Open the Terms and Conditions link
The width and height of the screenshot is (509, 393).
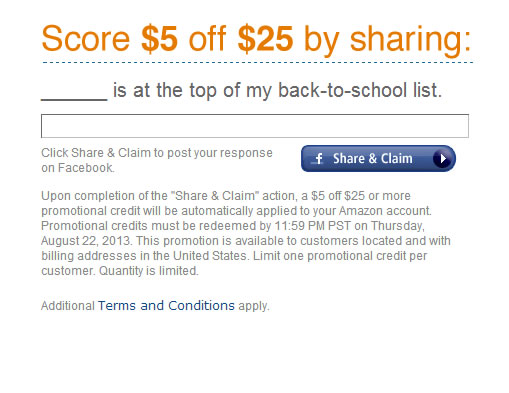click(x=166, y=306)
